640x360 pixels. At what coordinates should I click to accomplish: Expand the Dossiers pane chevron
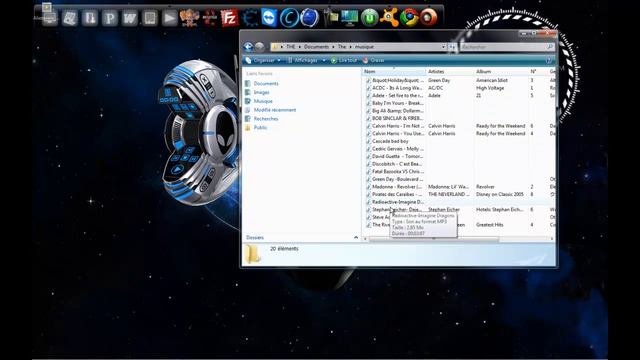coord(356,238)
